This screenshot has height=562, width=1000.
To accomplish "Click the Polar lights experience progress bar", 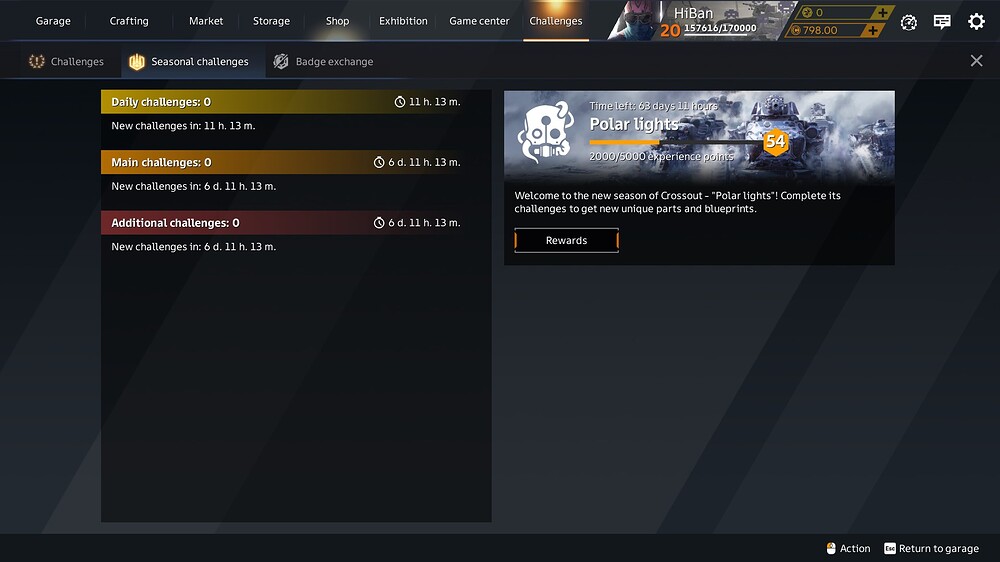I will click(x=676, y=142).
